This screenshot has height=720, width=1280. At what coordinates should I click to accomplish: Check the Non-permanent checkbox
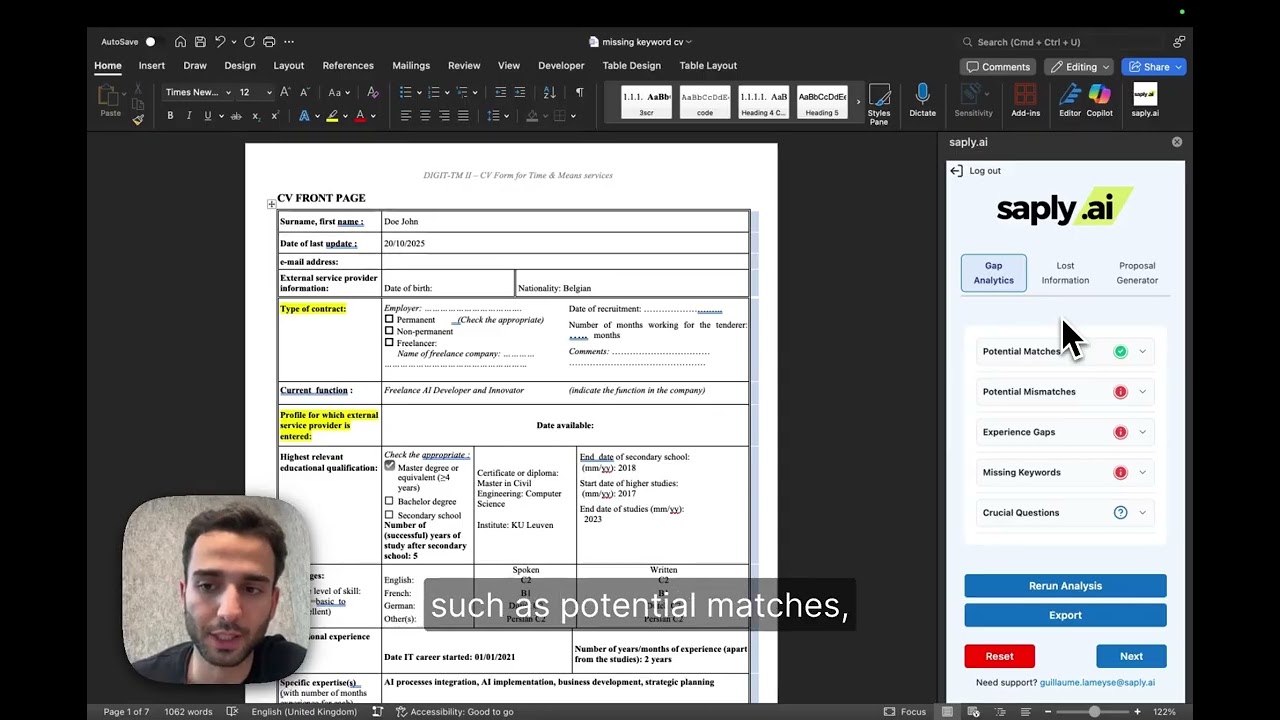click(x=389, y=331)
